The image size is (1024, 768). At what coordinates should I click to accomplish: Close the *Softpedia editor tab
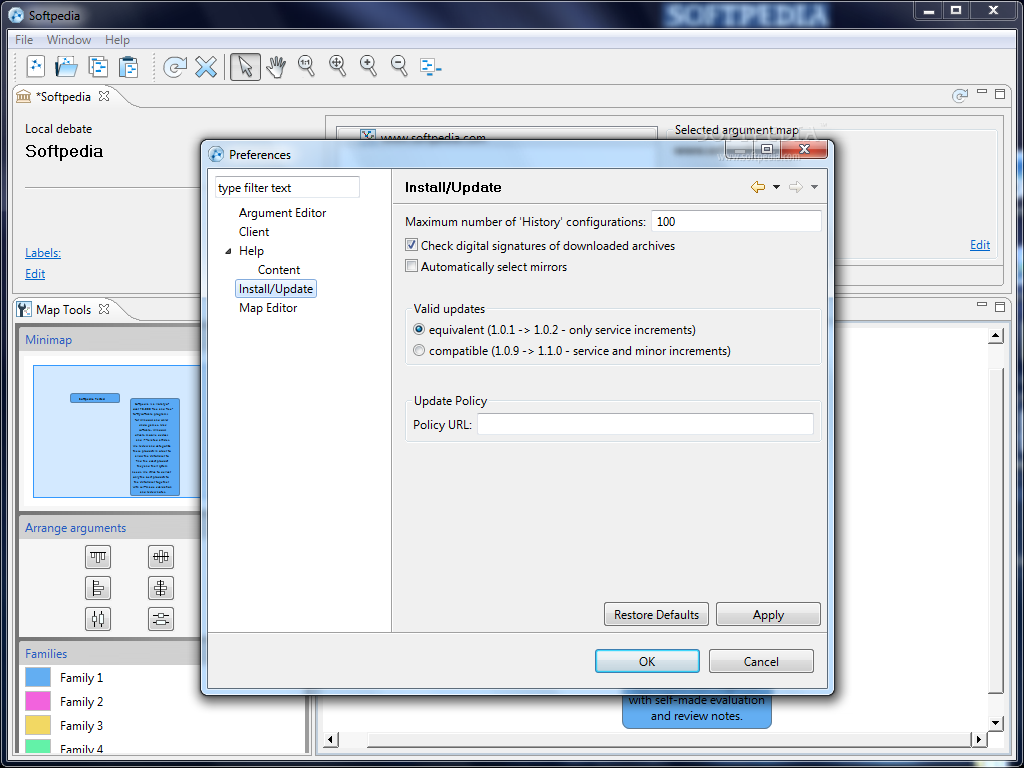click(x=104, y=96)
